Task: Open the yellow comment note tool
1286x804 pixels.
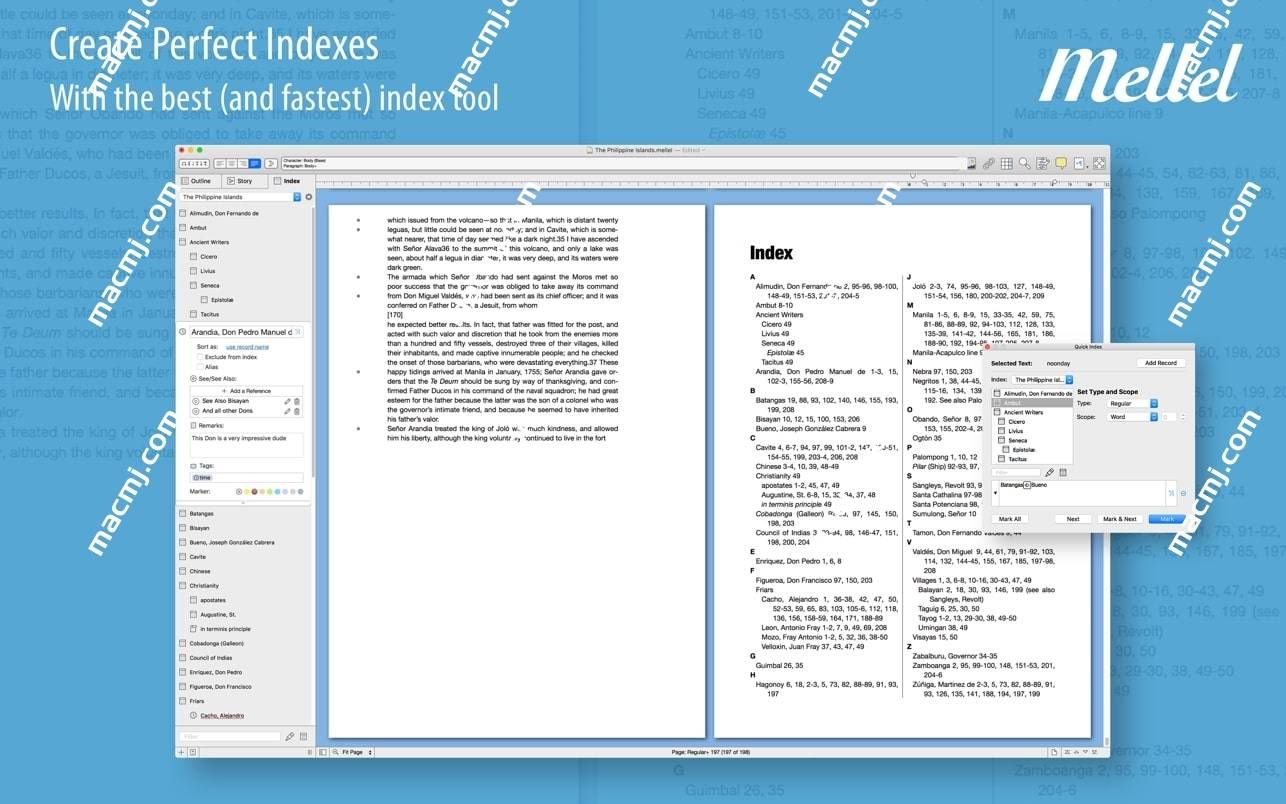Action: (x=1061, y=163)
